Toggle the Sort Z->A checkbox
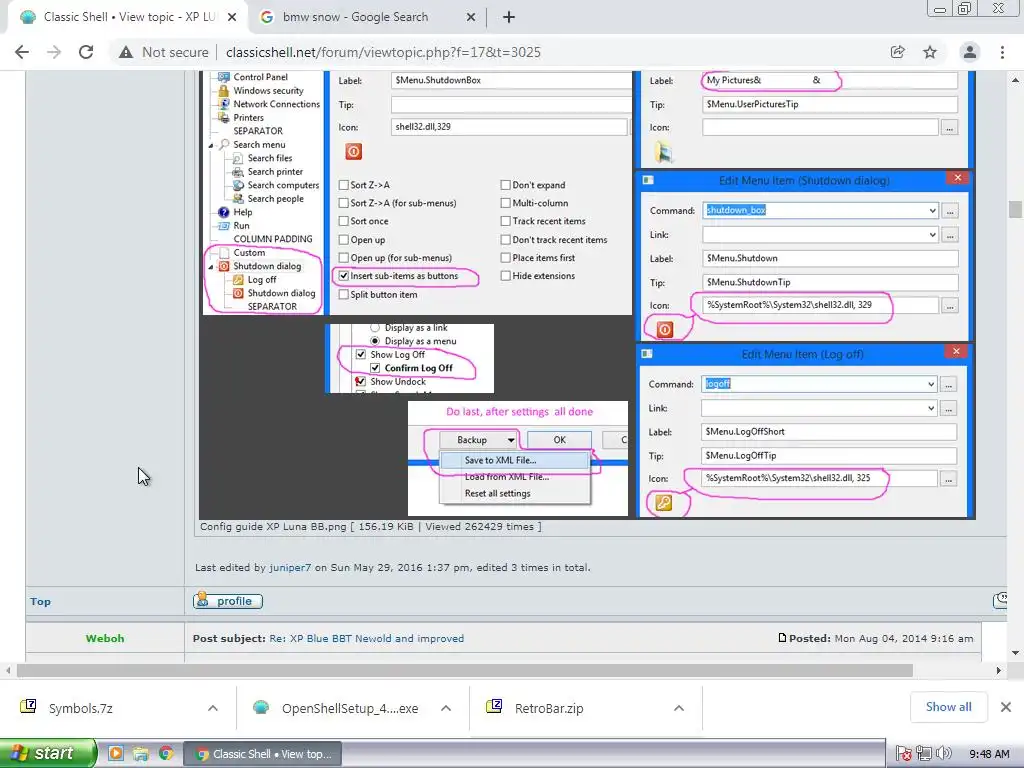Screen dimensions: 1024x768 tap(344, 185)
